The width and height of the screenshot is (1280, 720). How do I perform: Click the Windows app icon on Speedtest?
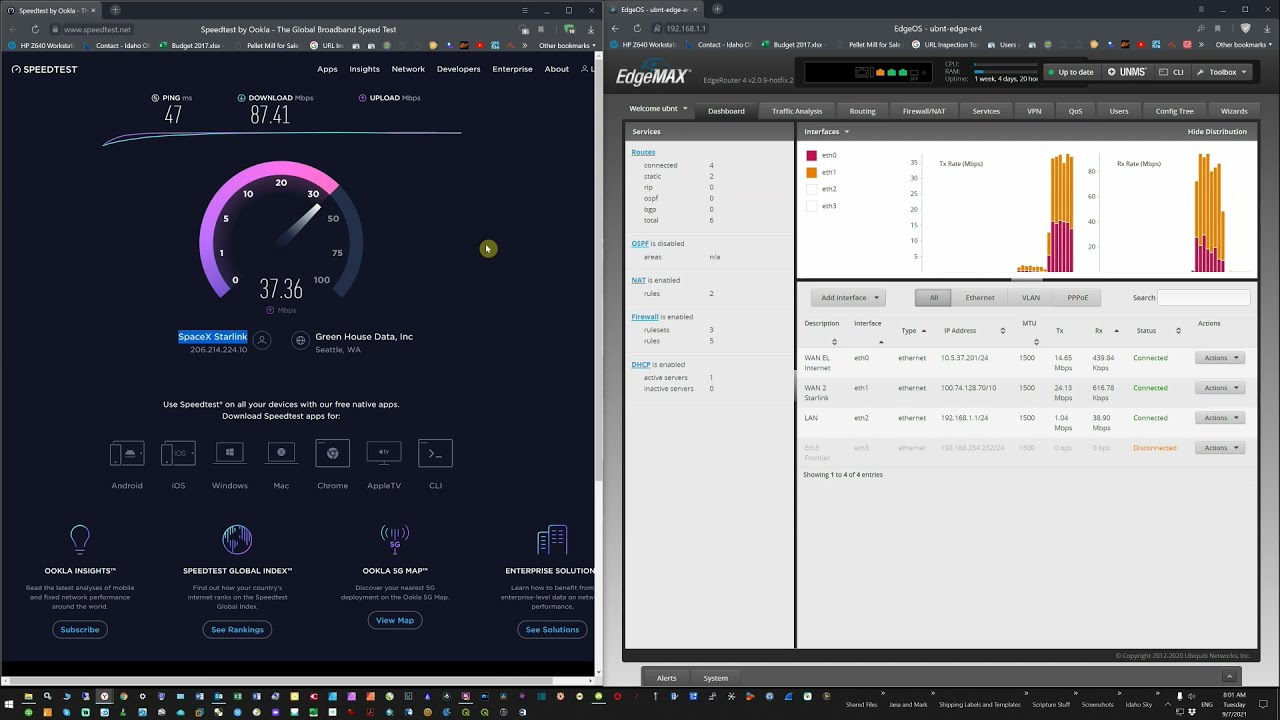(230, 453)
